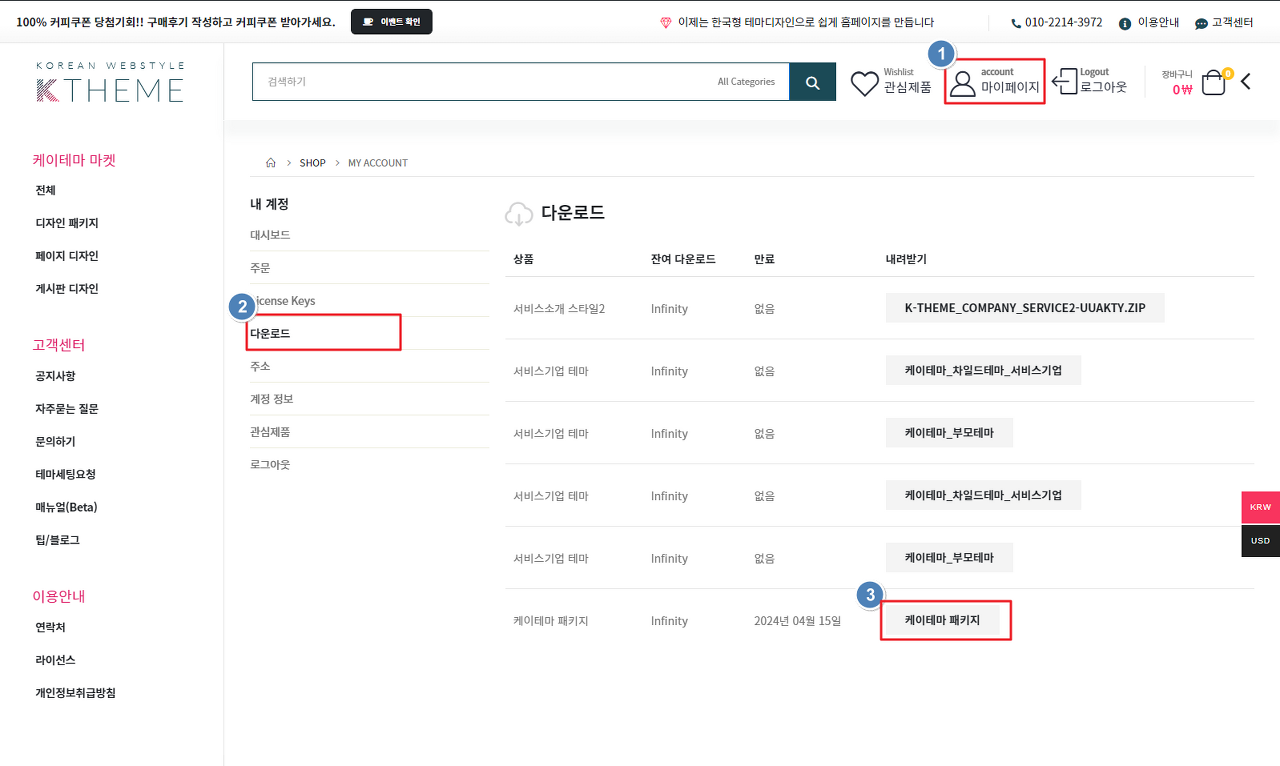The image size is (1280, 766).
Task: Open 개인정보취급방침 in sidebar
Action: pyautogui.click(x=75, y=692)
